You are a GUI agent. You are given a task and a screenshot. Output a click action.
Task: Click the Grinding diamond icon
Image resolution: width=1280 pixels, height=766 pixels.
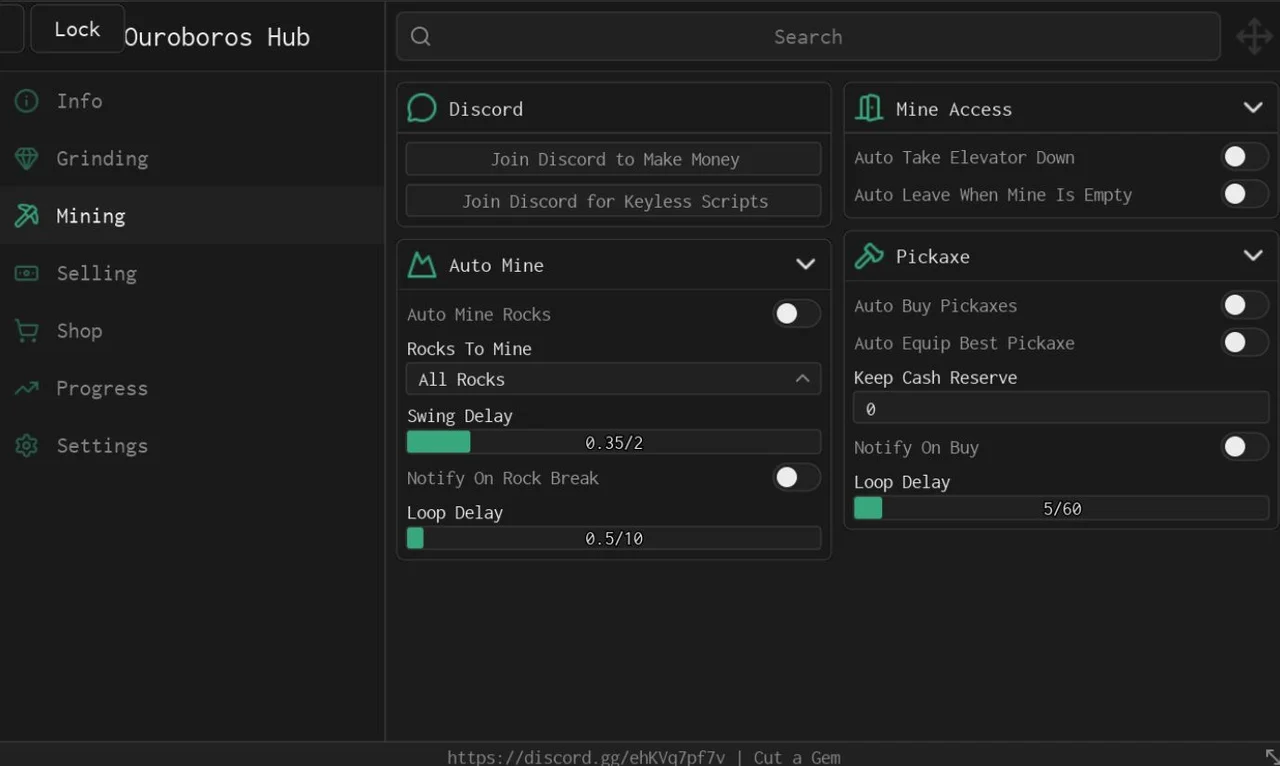coord(26,158)
